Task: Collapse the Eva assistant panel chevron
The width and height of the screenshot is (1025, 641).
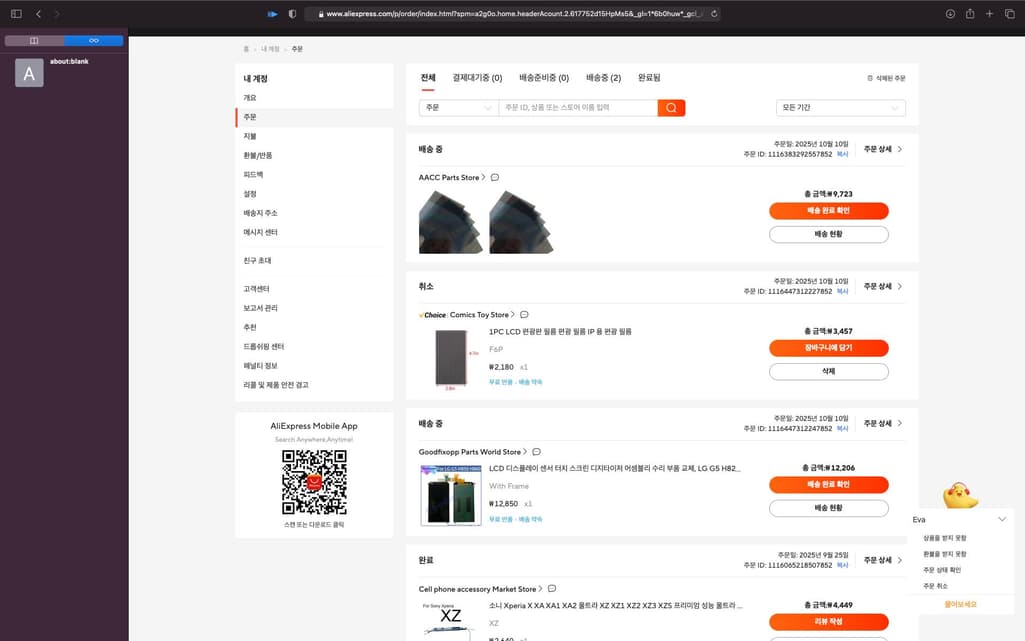Action: (1002, 519)
